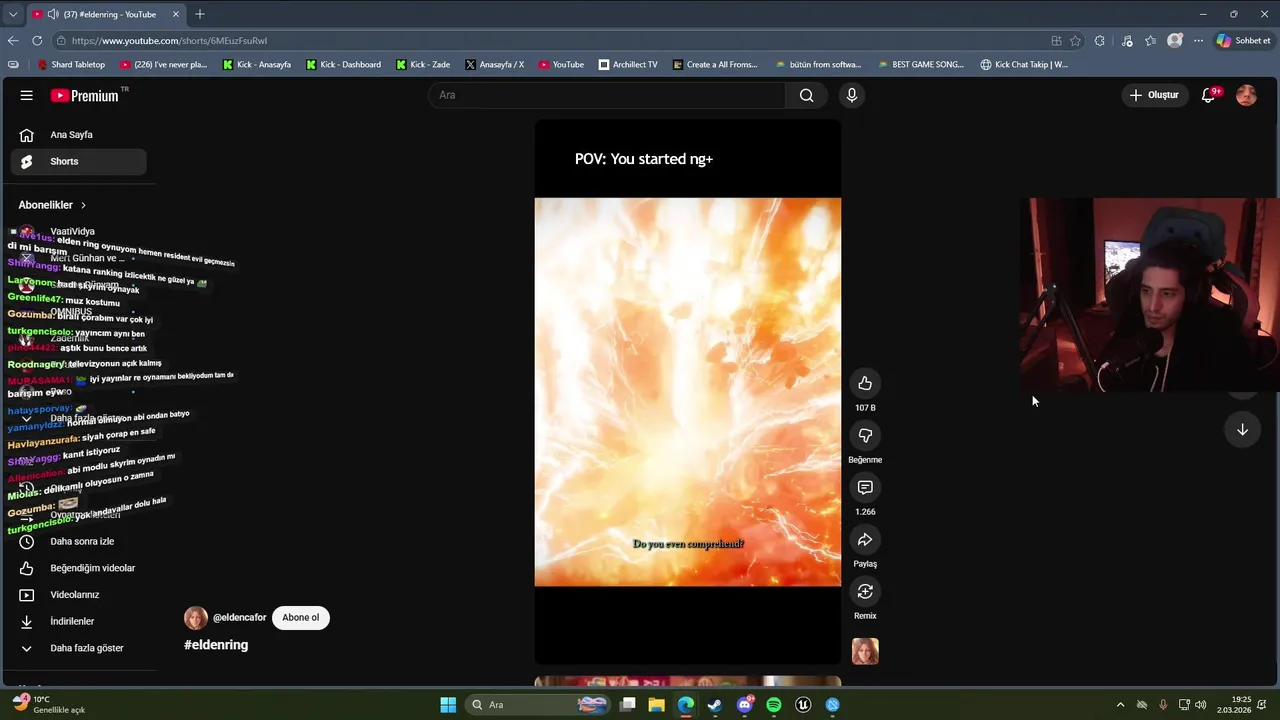Open the Kick - Anasayfa bookmark
1280x720 pixels.
(256, 65)
